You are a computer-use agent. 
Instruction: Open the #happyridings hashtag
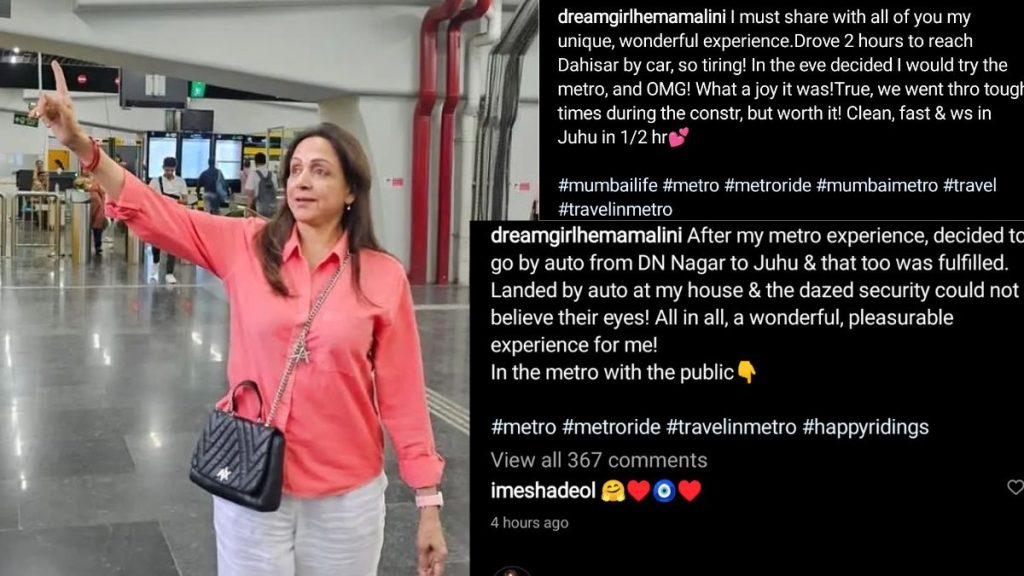865,427
